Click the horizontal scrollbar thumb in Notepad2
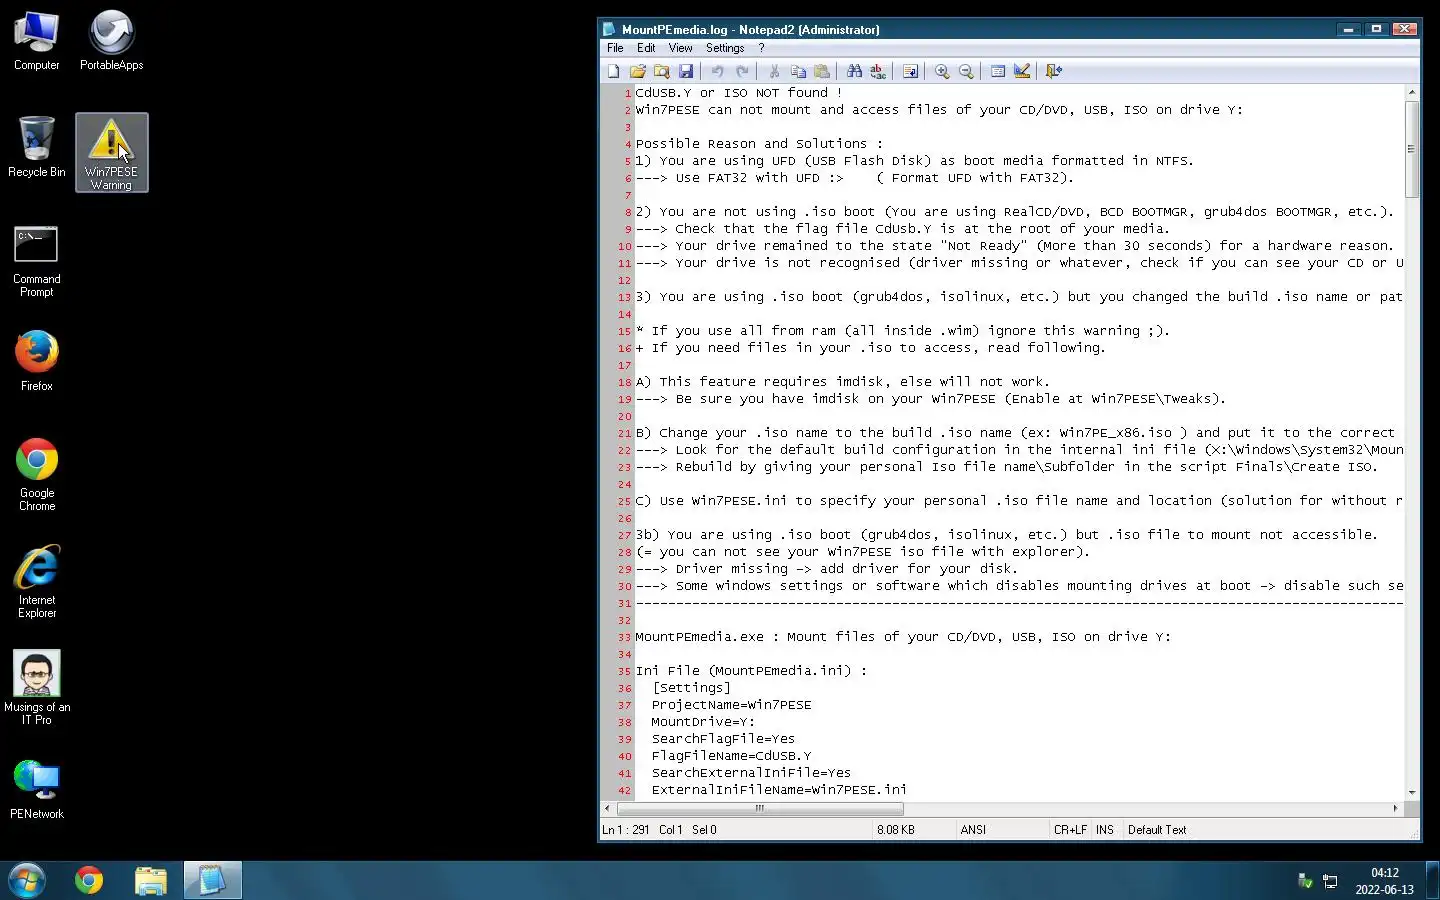This screenshot has width=1440, height=900. [x=760, y=808]
